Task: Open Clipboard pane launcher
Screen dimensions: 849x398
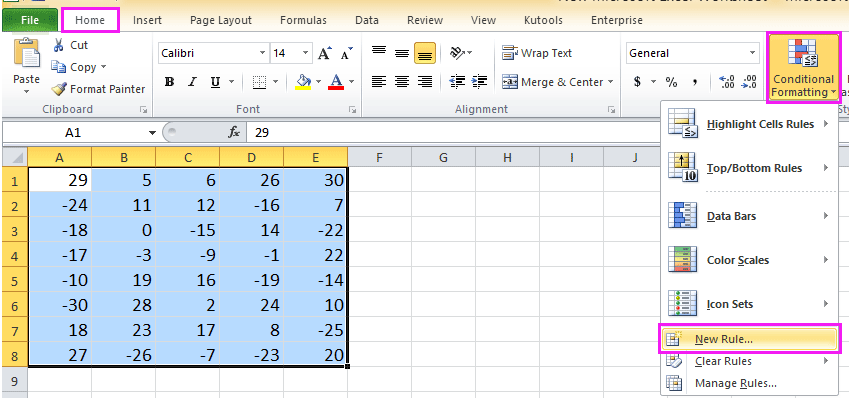Action: (x=143, y=110)
